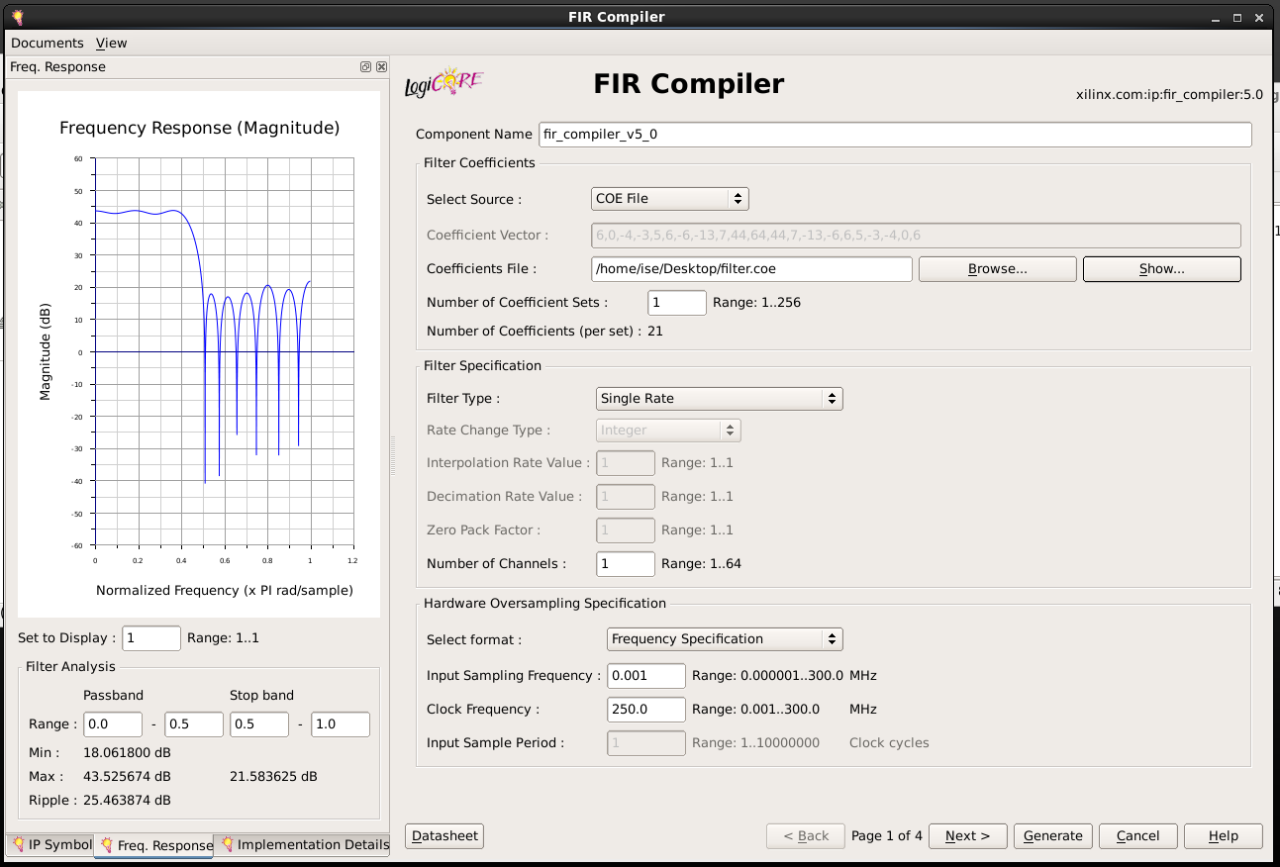Click 'Number of Coefficients (per set) : 21' text
This screenshot has height=867, width=1280.
[x=545, y=331]
